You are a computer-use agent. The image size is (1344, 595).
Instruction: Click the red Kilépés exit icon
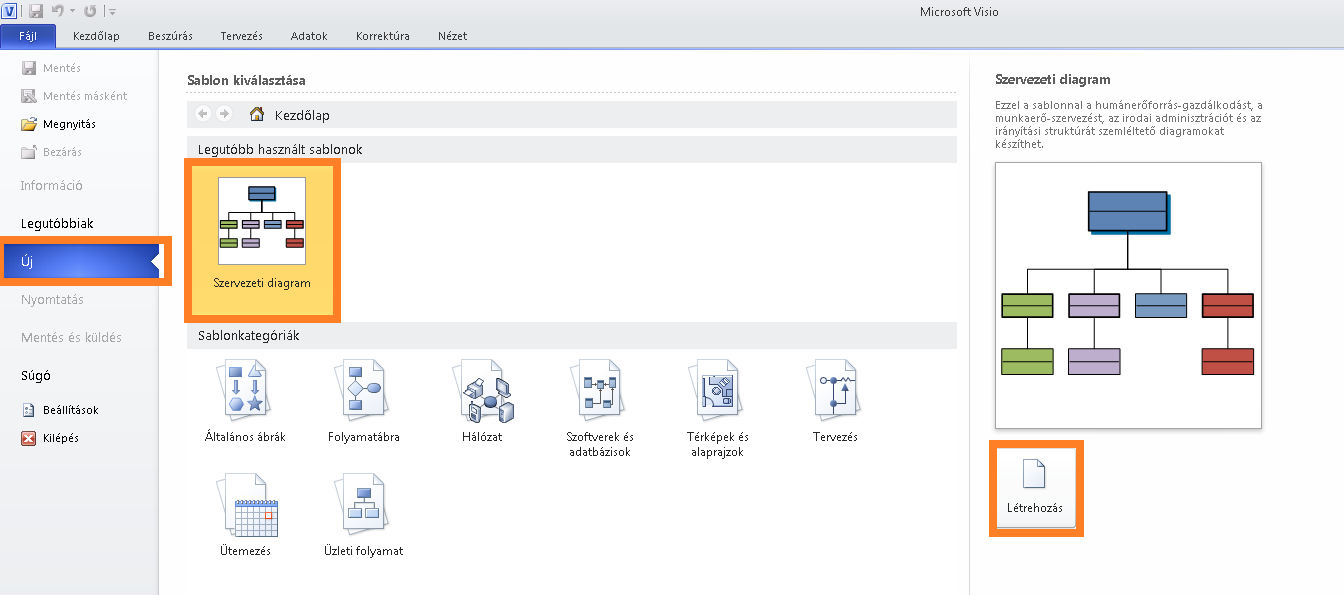pyautogui.click(x=29, y=438)
